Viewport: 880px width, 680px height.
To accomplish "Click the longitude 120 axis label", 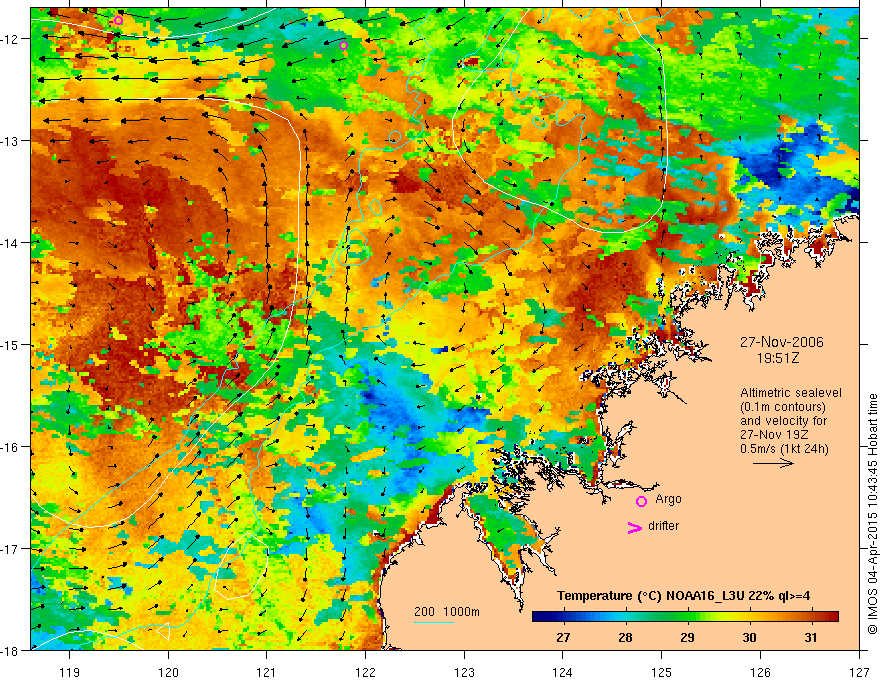I will click(x=168, y=672).
